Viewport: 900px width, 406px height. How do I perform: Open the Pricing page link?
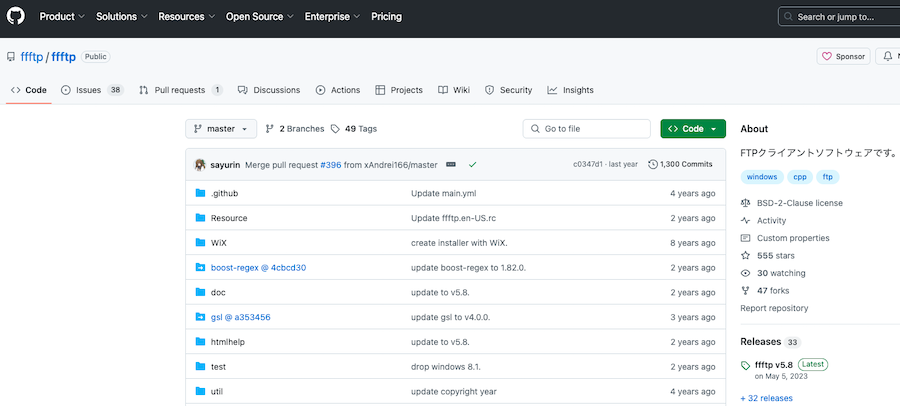[x=386, y=17]
